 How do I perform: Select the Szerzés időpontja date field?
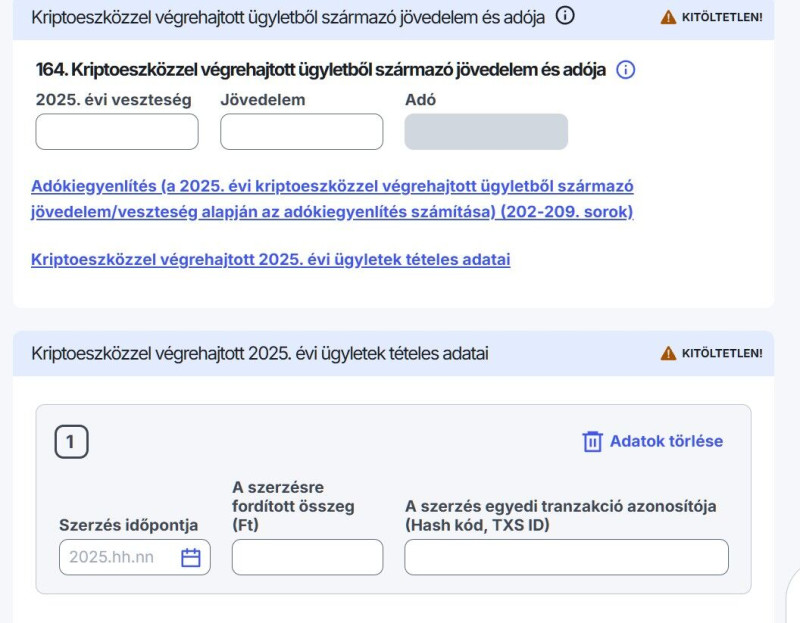(118, 557)
